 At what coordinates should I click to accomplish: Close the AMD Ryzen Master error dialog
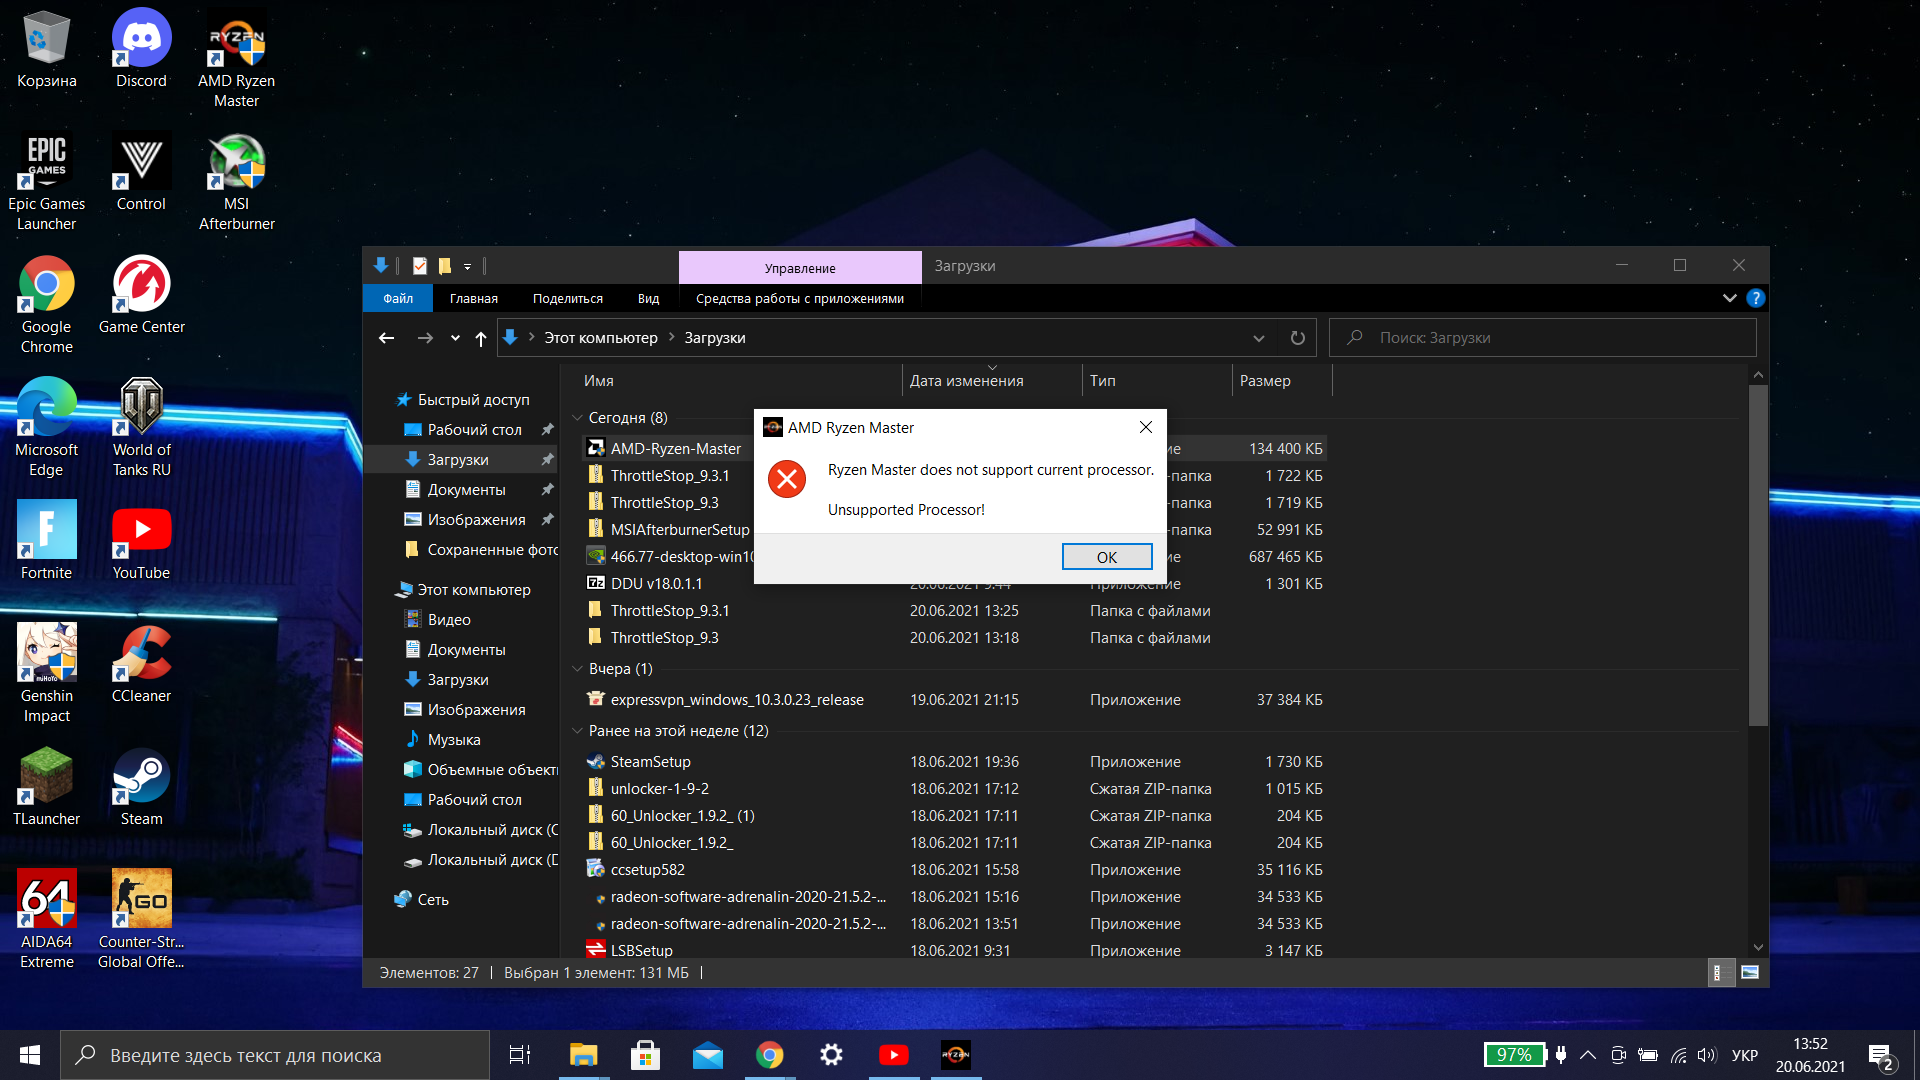[x=1146, y=427]
